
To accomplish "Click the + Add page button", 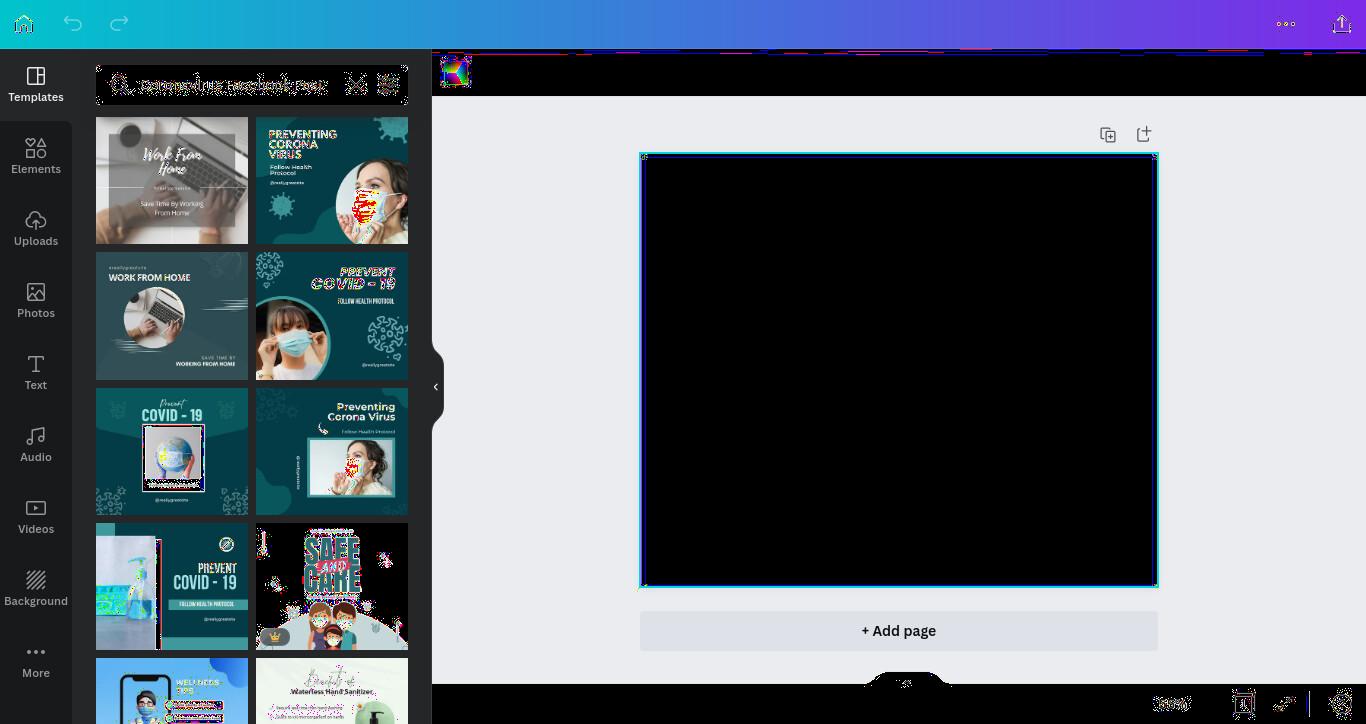I will (x=899, y=631).
